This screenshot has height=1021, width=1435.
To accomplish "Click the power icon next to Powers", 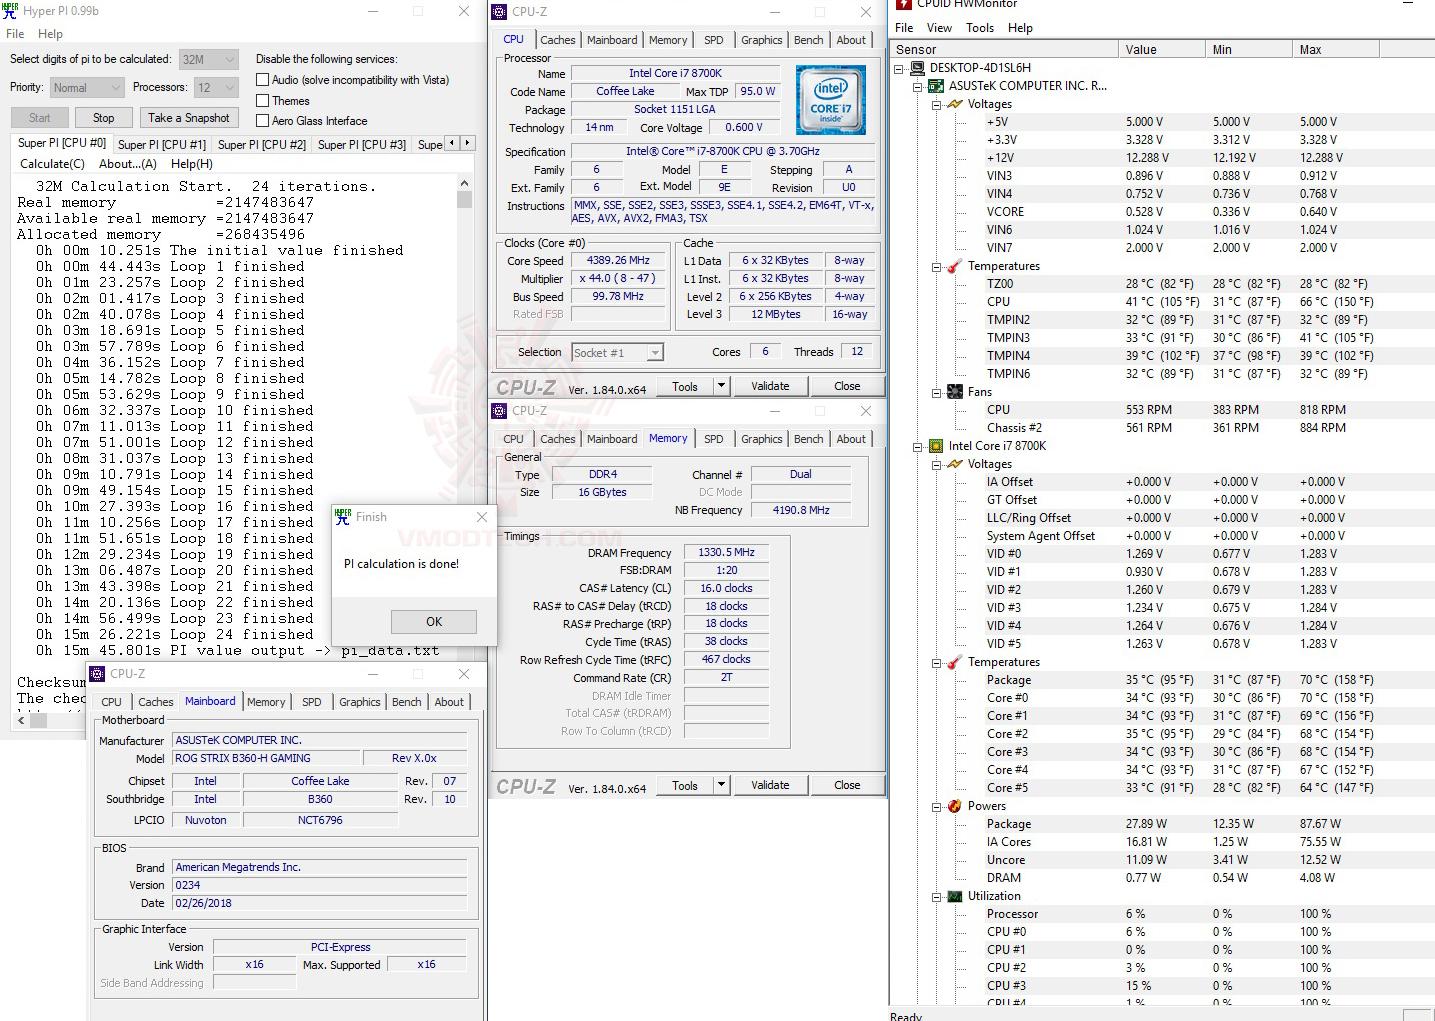I will (x=953, y=805).
